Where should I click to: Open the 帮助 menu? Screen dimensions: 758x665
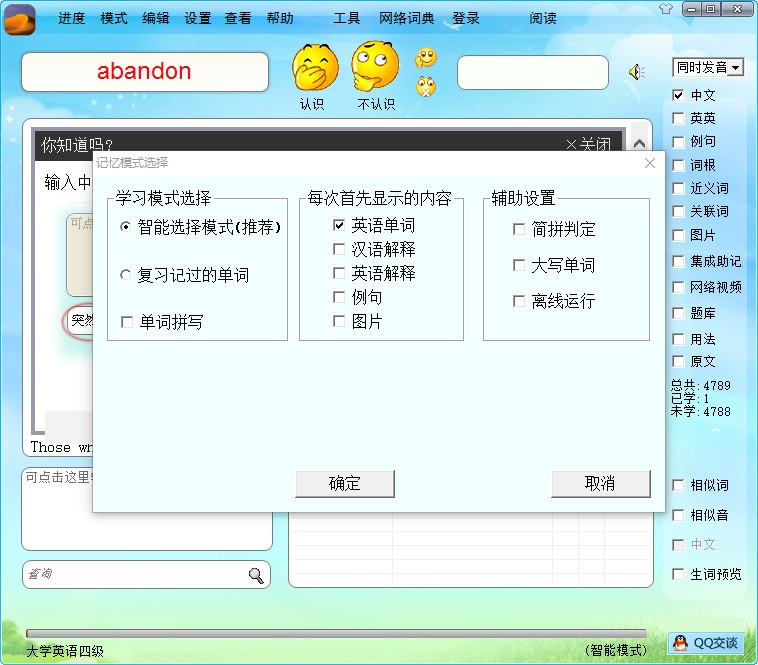(280, 18)
